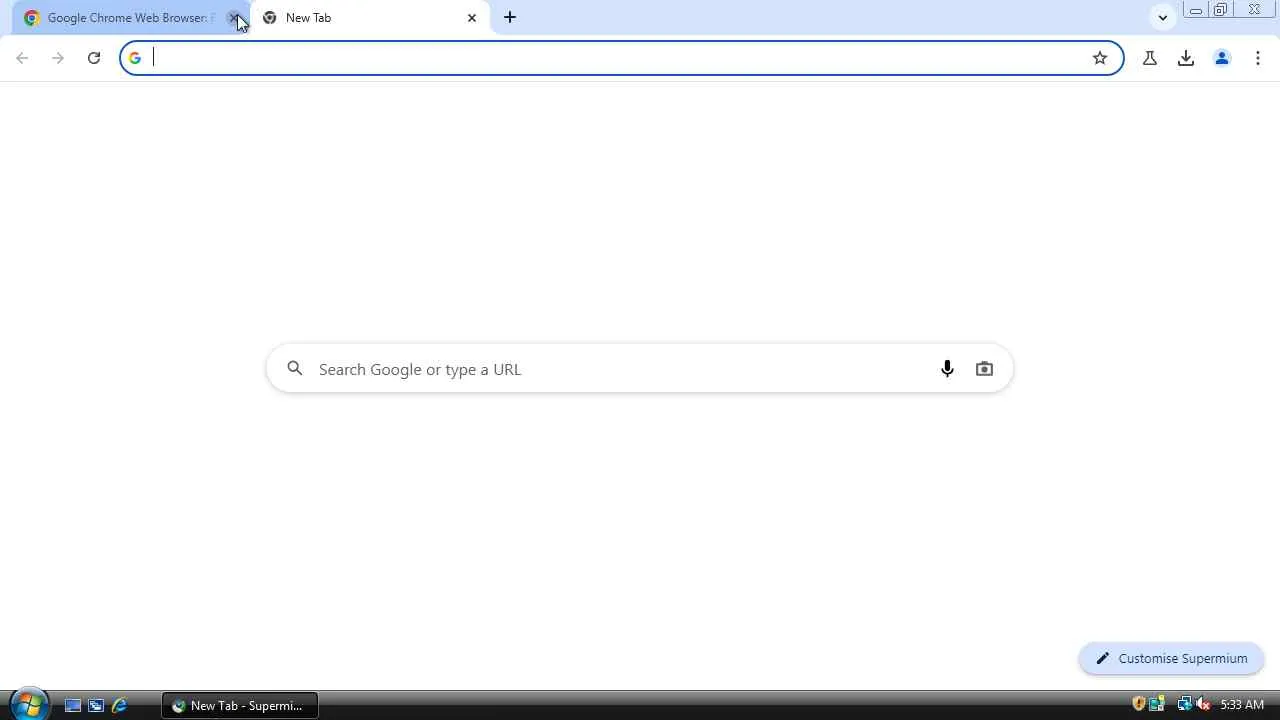The width and height of the screenshot is (1280, 720).
Task: Open a new tab with plus button
Action: pos(510,17)
